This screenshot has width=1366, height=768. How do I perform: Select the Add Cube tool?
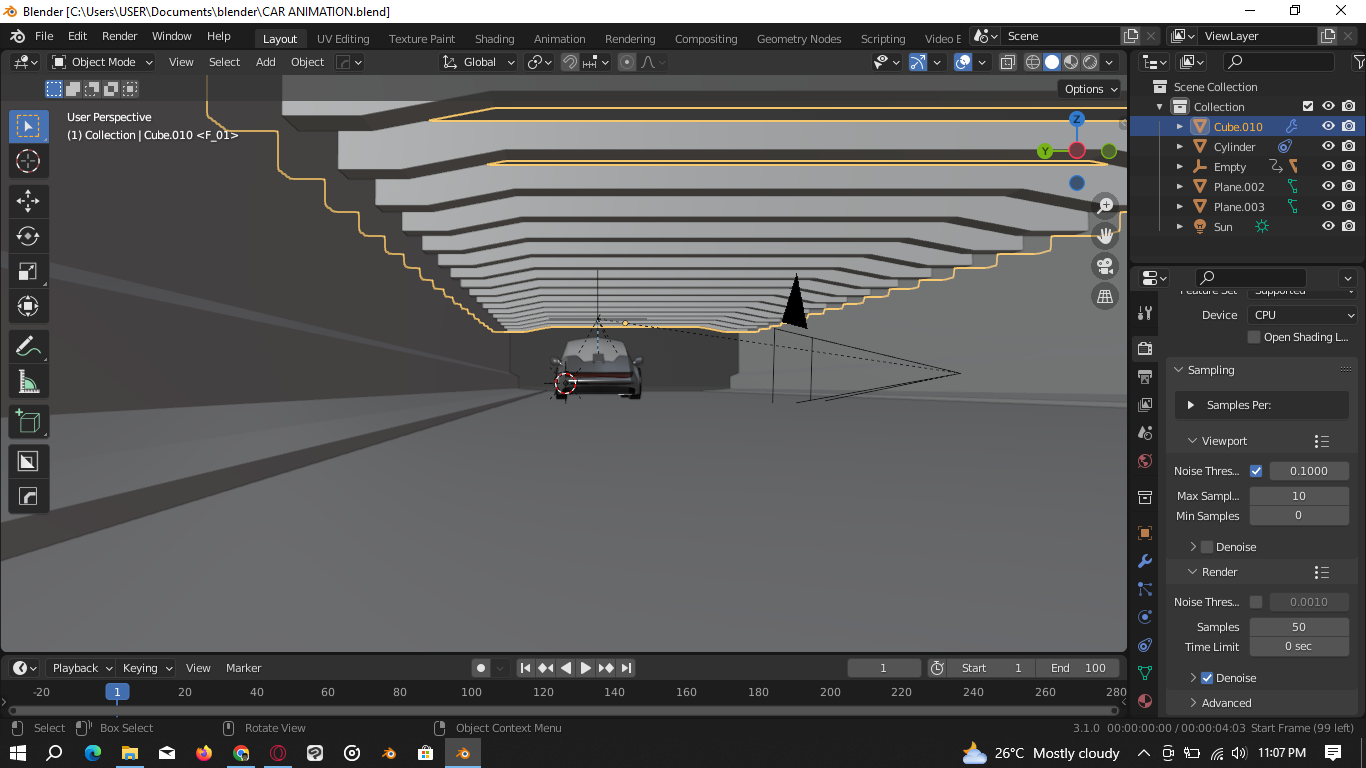[x=28, y=421]
